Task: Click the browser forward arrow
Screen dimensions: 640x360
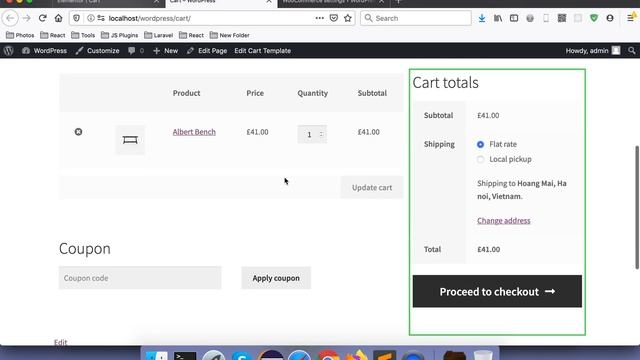Action: tap(27, 18)
